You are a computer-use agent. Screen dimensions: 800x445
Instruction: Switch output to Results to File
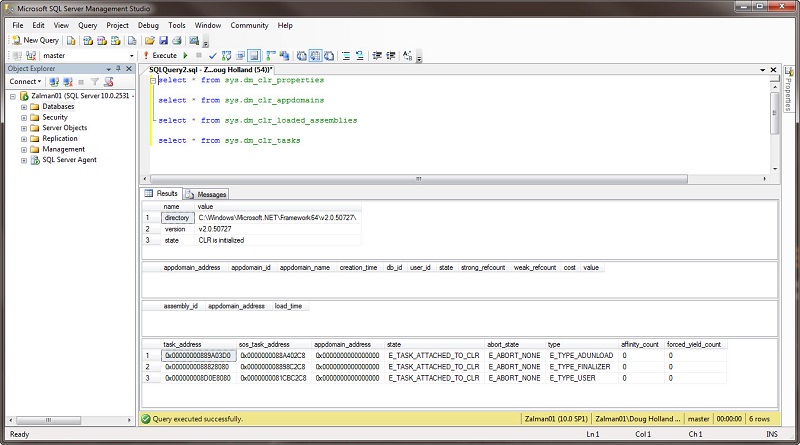click(x=330, y=56)
